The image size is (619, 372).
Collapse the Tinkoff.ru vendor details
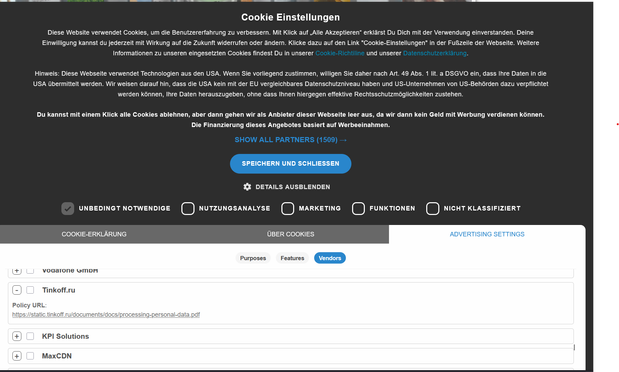click(x=17, y=290)
